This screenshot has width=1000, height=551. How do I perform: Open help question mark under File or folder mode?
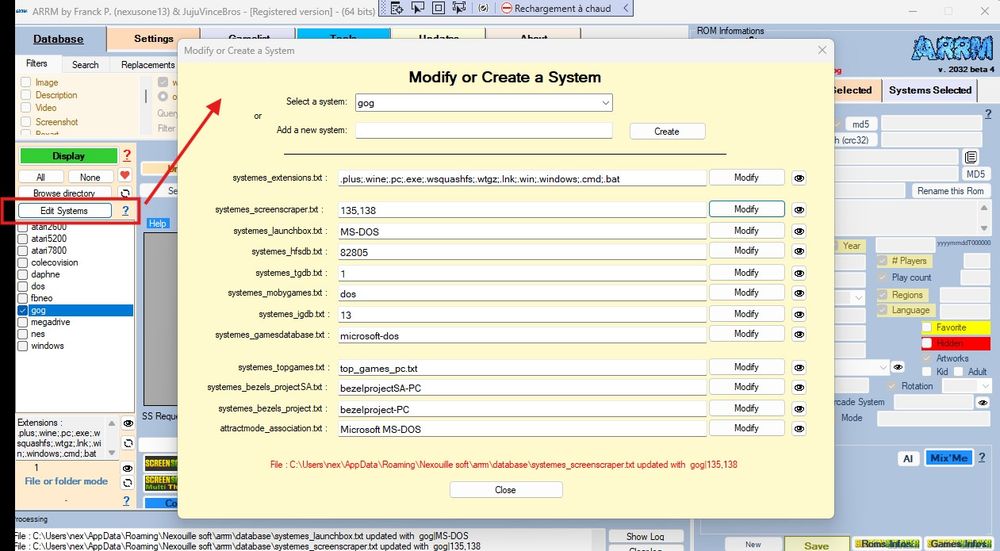point(126,501)
